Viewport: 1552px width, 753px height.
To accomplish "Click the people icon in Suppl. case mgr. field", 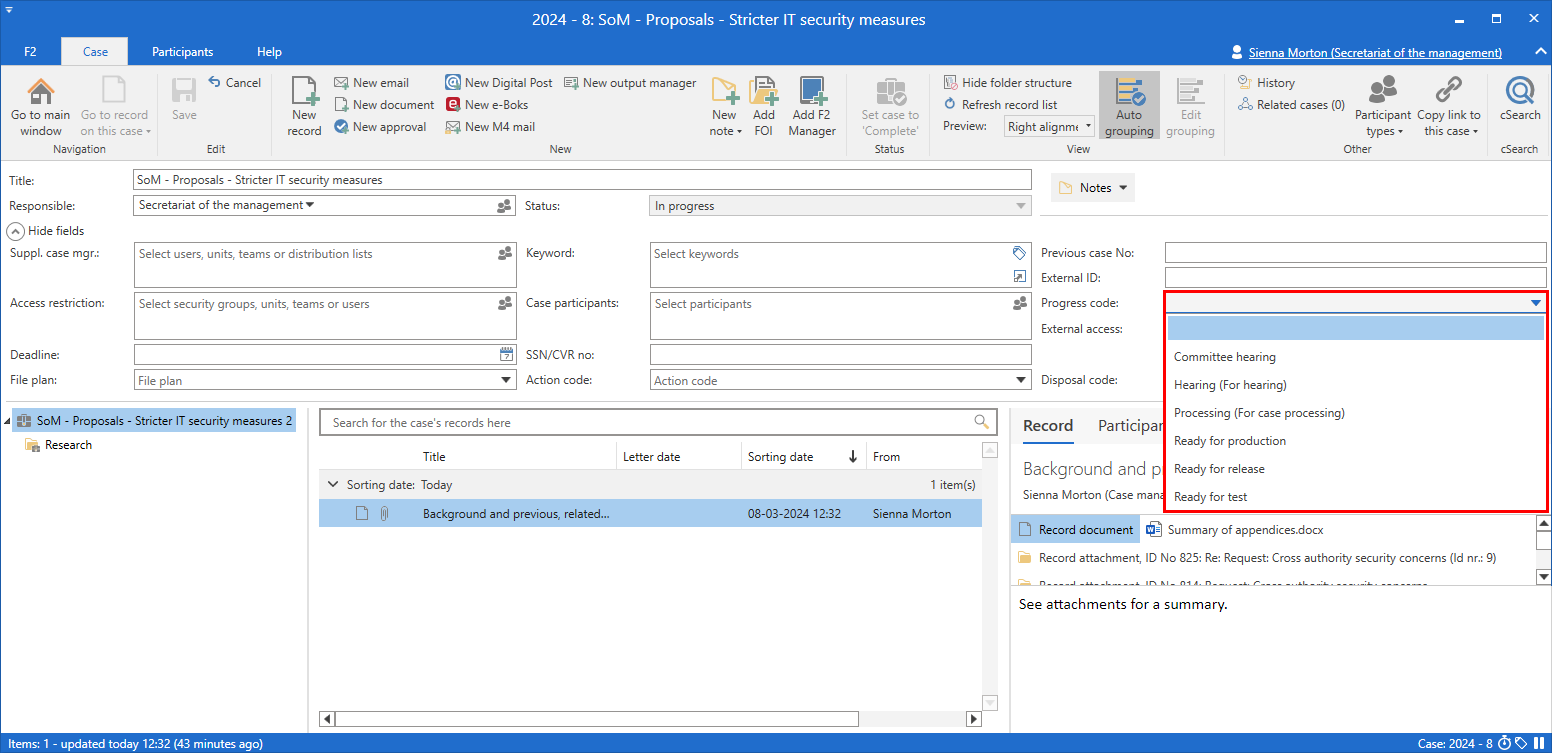I will 505,254.
